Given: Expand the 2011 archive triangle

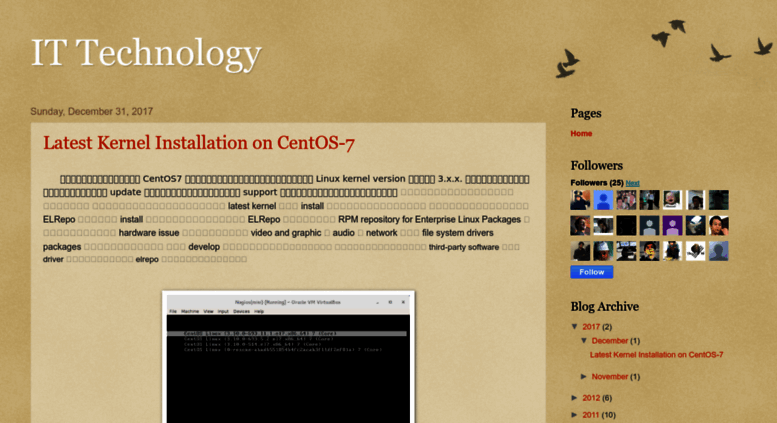Looking at the screenshot, I should tap(575, 415).
